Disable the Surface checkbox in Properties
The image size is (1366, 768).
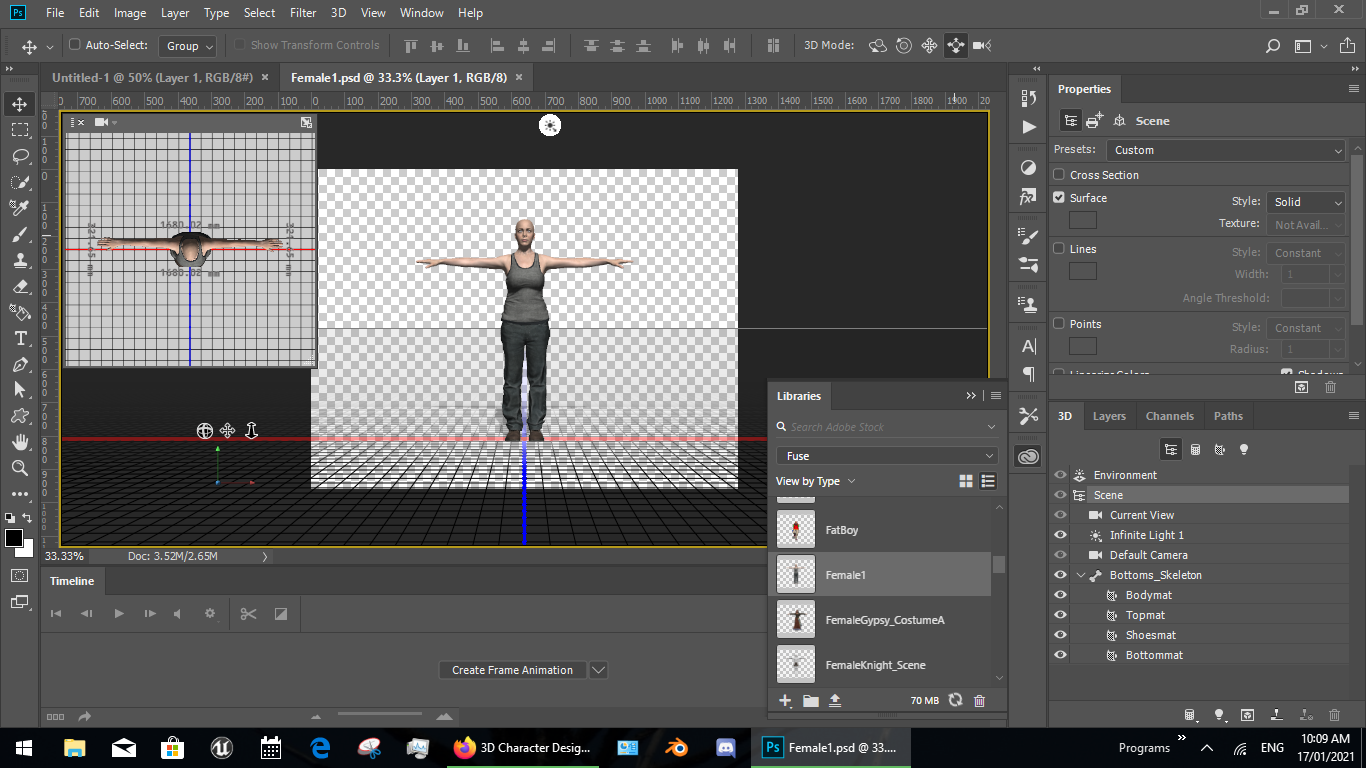click(x=1057, y=198)
